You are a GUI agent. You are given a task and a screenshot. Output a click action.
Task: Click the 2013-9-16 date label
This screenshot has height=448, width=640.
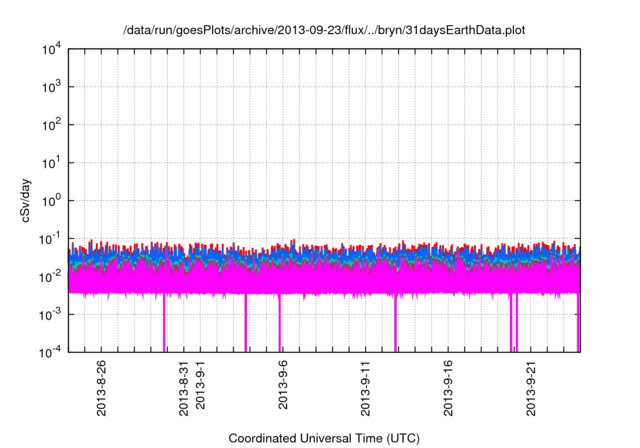click(x=448, y=388)
